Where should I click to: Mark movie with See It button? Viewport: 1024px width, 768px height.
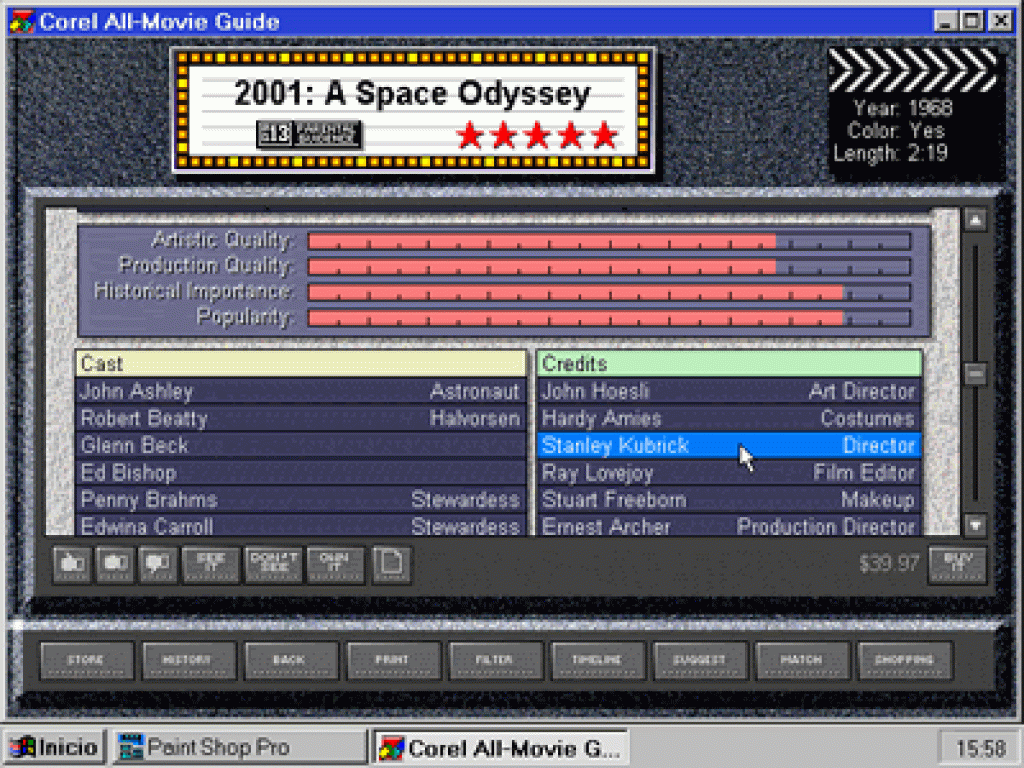click(x=210, y=564)
